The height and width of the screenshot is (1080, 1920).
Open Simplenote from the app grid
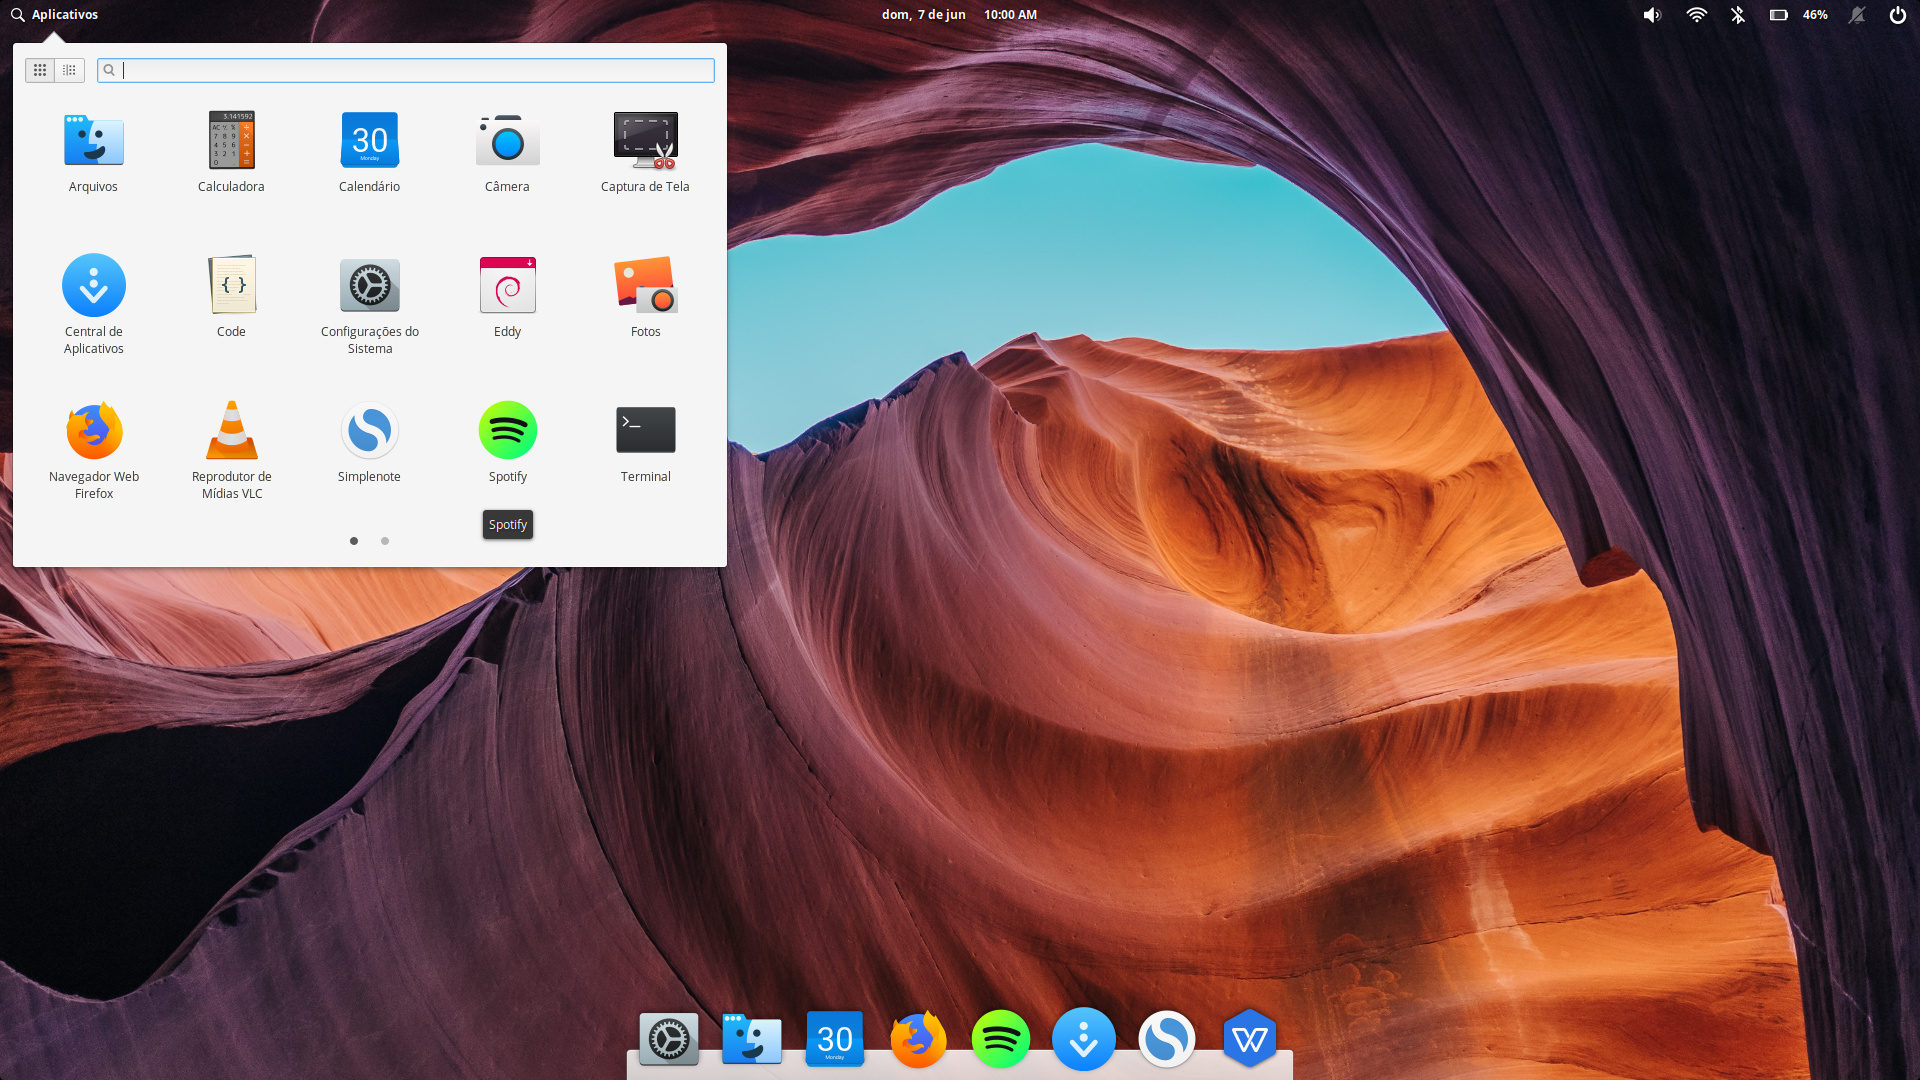pos(369,431)
